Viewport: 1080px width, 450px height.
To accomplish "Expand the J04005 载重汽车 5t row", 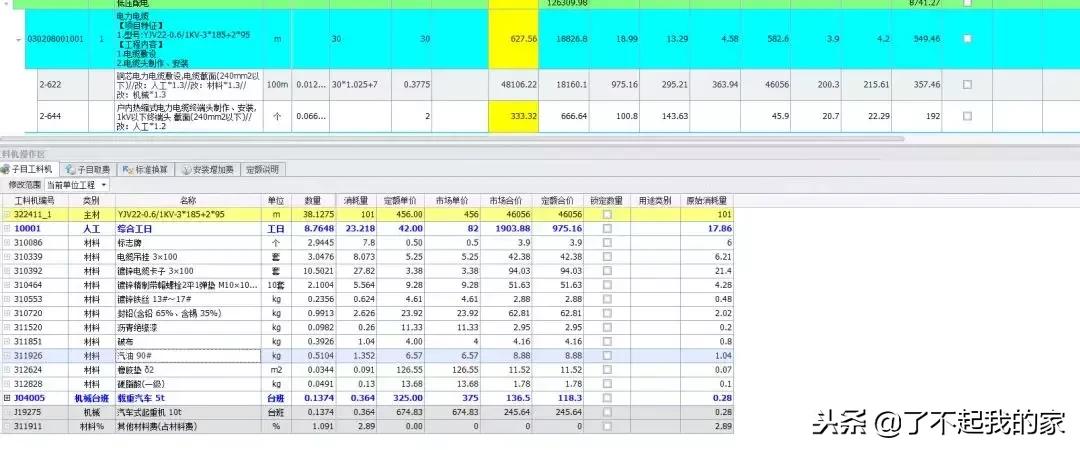I will coord(7,398).
